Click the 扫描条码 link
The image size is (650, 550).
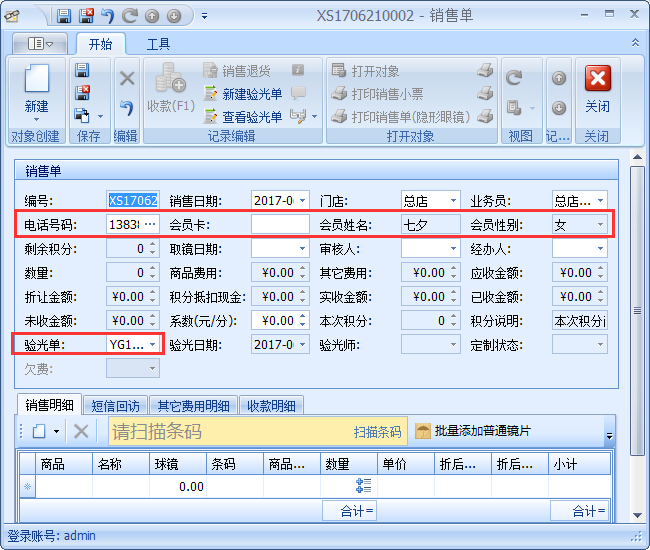pos(377,432)
